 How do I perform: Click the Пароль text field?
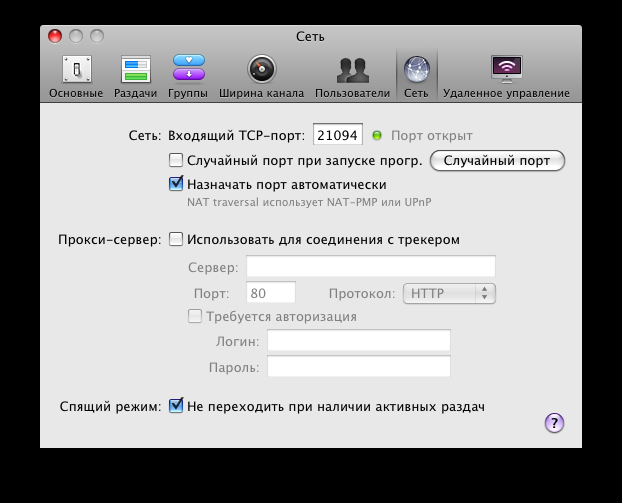[359, 367]
